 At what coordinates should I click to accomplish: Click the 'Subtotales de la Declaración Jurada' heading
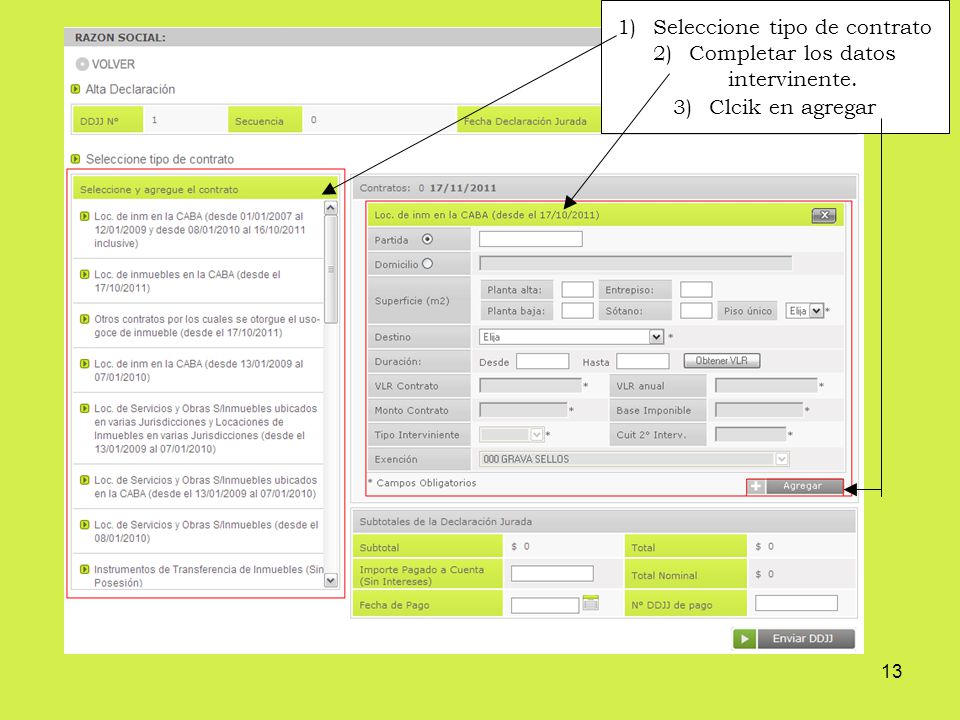446,522
